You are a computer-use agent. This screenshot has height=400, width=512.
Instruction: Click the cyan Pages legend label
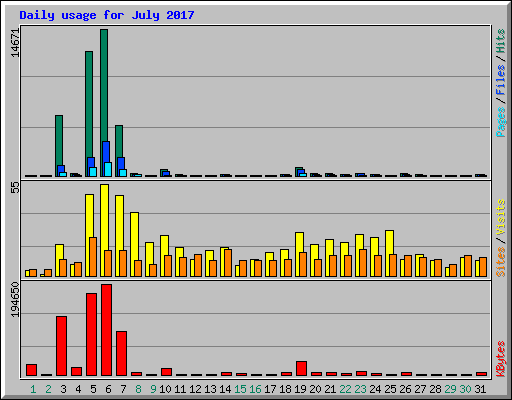click(501, 122)
